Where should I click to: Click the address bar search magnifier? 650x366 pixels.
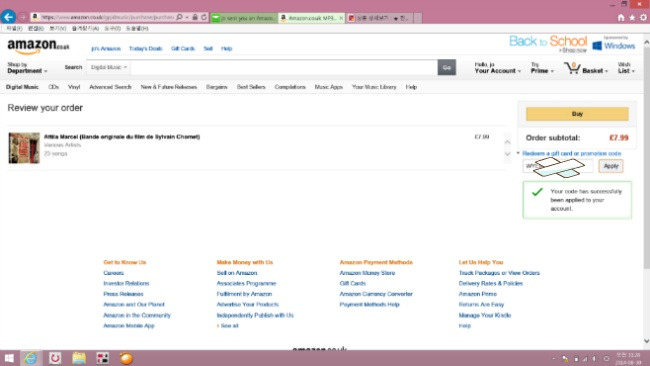(179, 17)
